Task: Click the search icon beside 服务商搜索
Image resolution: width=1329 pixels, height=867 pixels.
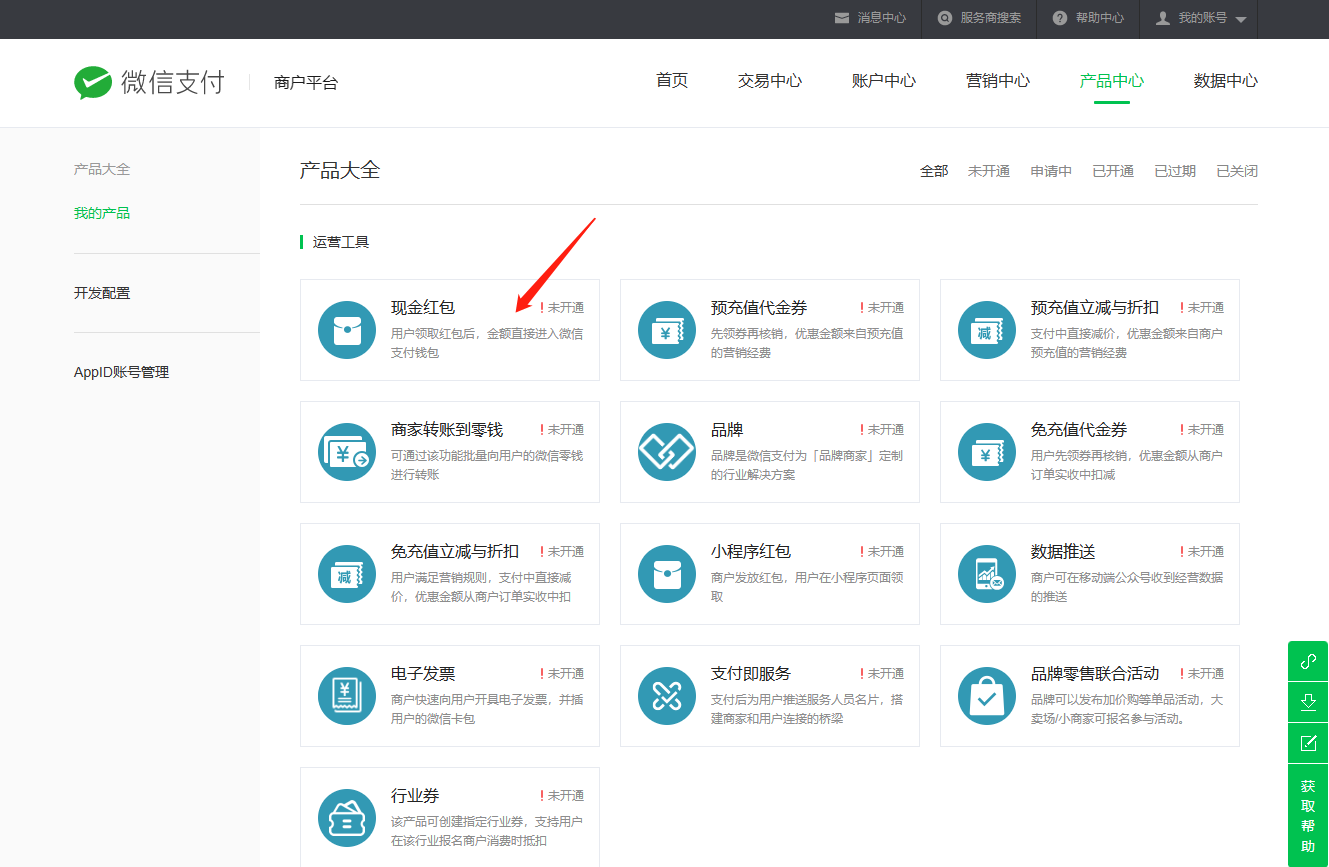Action: point(945,18)
